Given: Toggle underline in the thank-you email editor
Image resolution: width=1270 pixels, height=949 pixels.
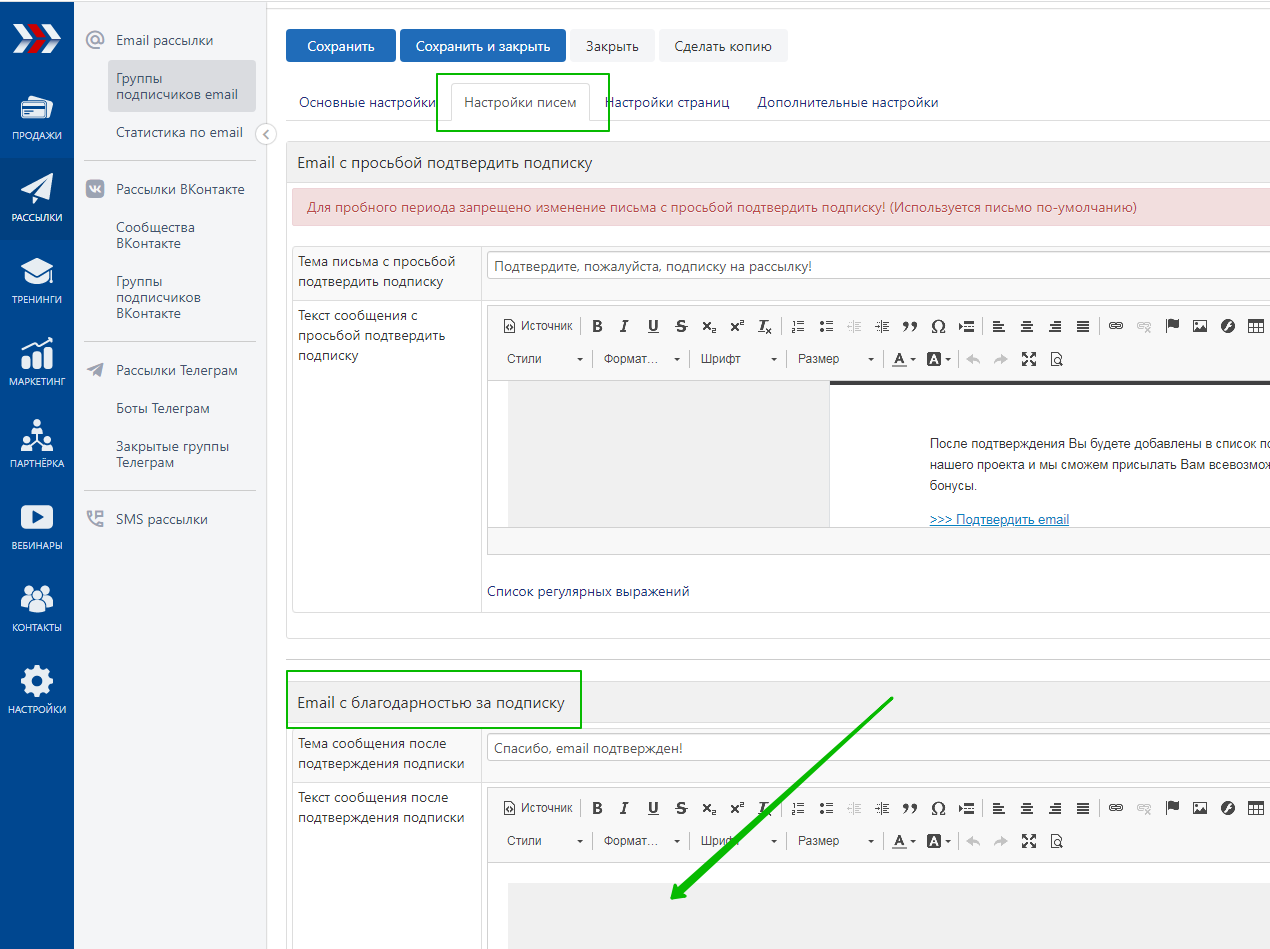Looking at the screenshot, I should (x=653, y=808).
